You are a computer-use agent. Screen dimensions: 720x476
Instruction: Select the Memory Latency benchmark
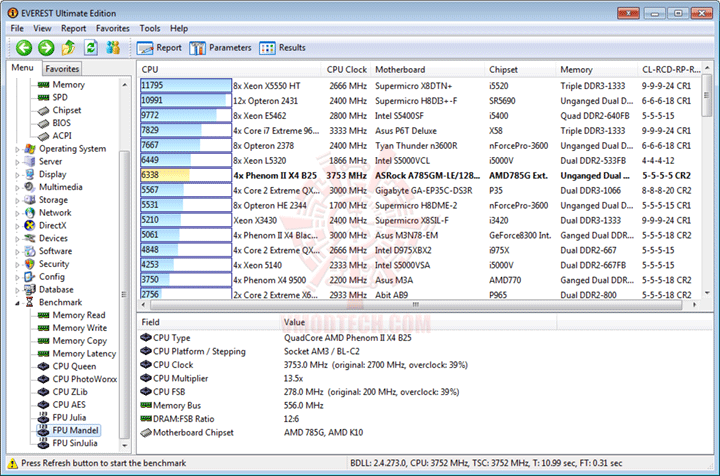[84, 354]
